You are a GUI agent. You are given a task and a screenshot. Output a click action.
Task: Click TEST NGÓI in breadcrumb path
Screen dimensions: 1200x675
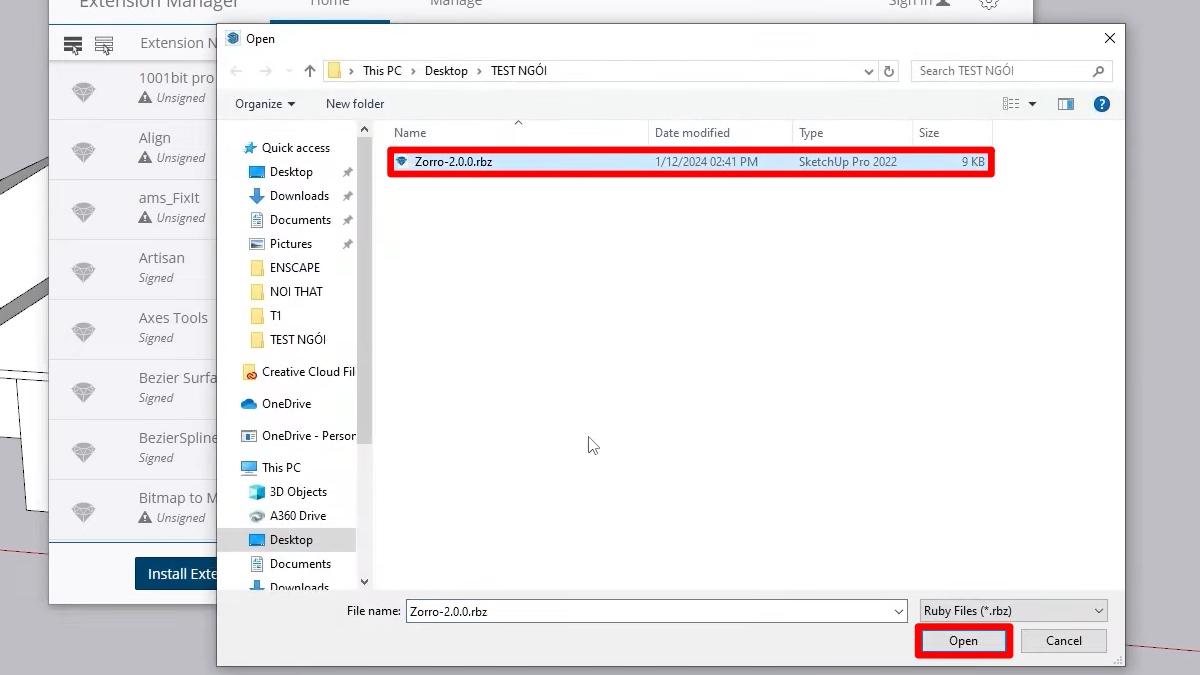(x=518, y=71)
